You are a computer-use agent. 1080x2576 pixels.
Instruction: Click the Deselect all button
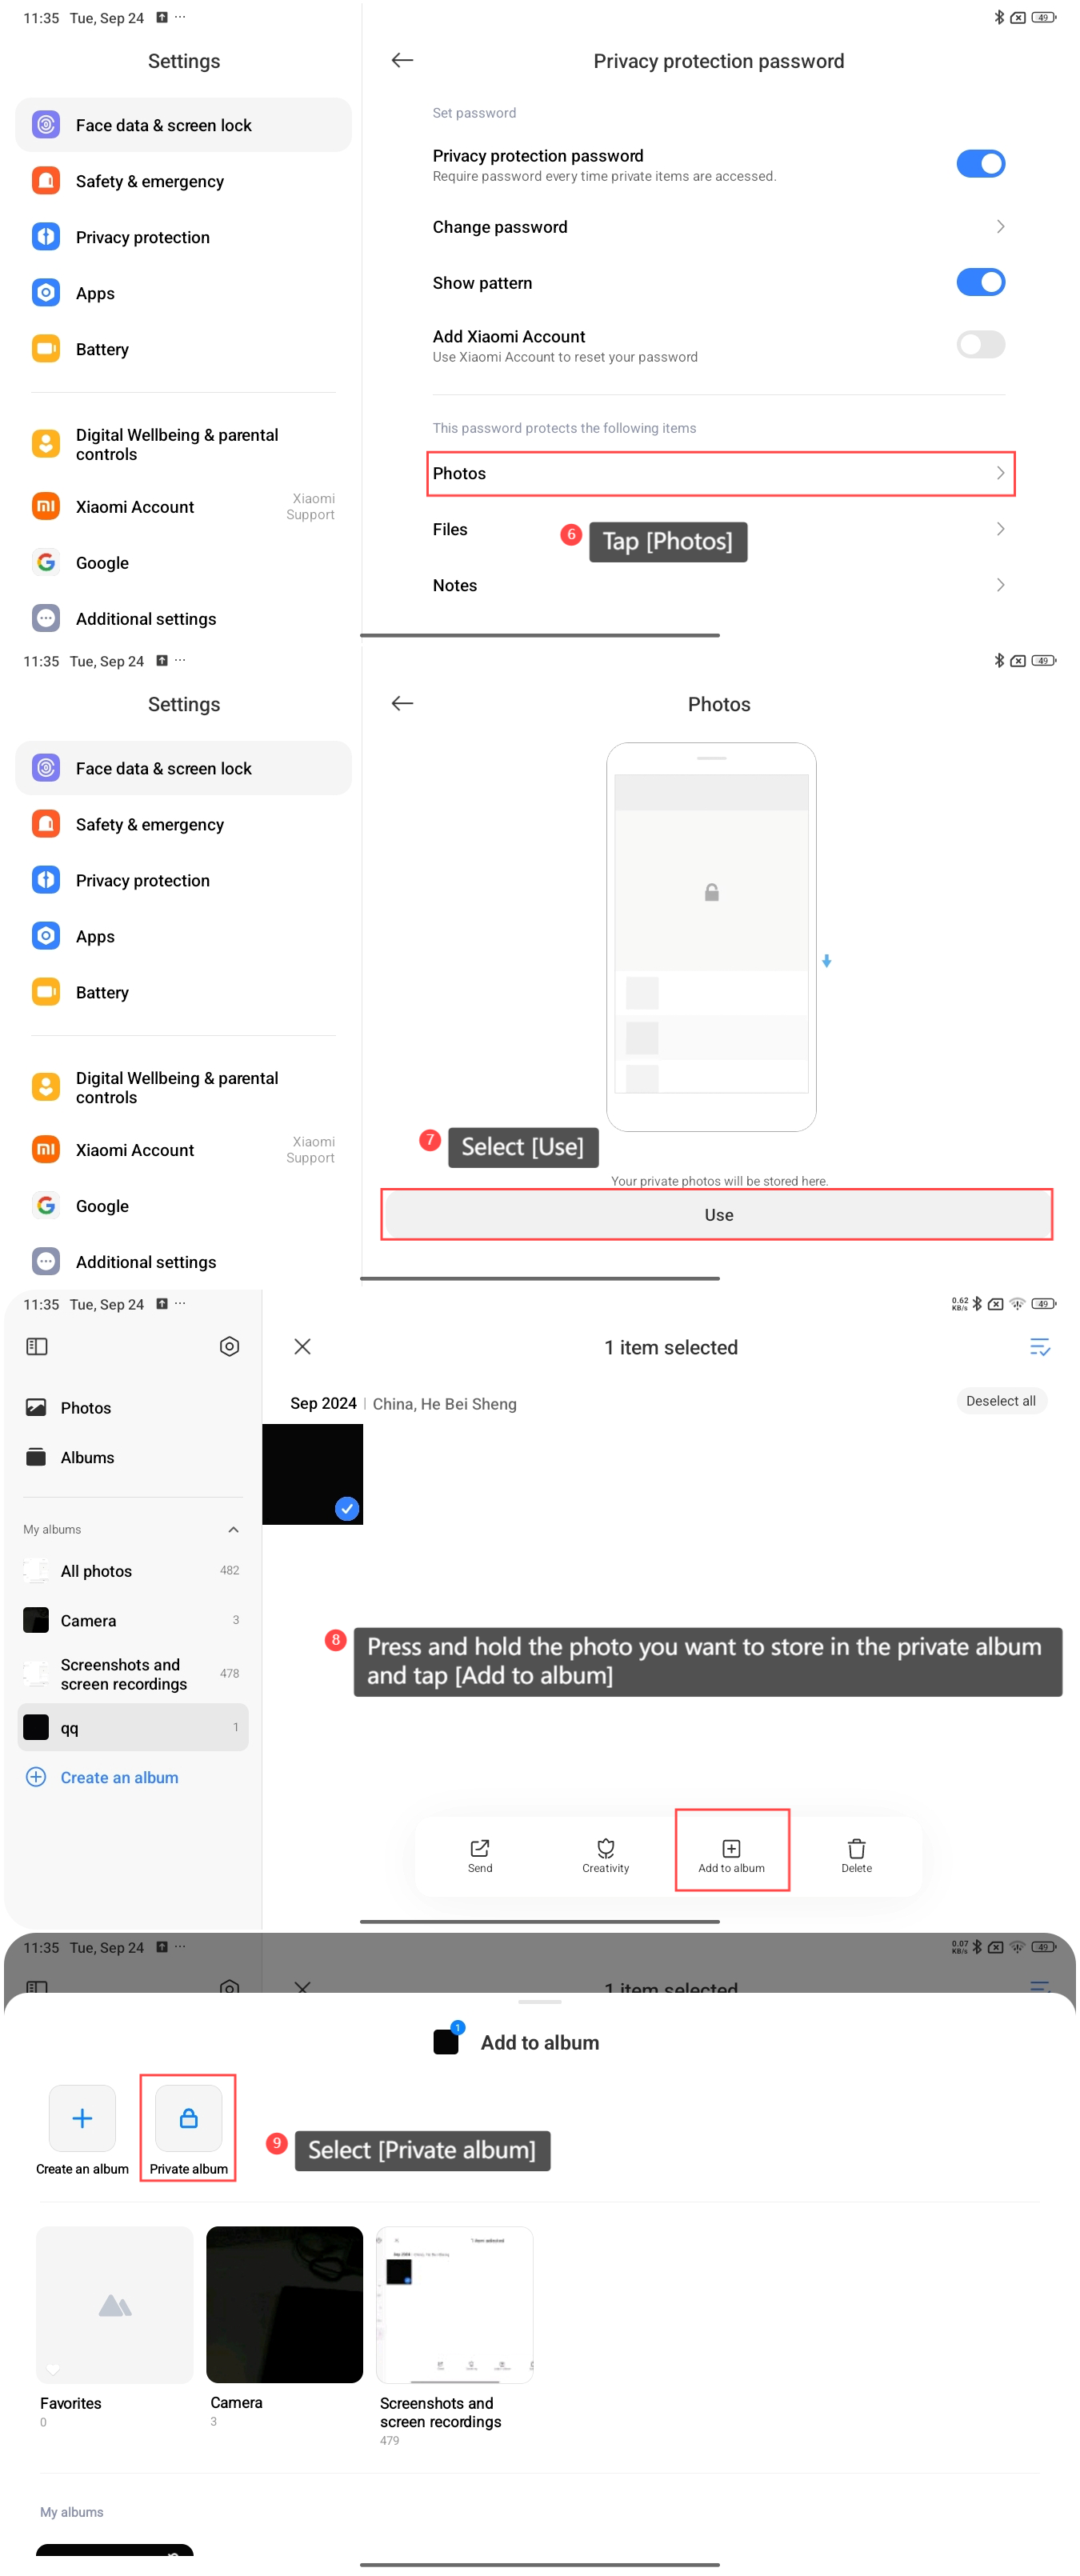pyautogui.click(x=1000, y=1401)
